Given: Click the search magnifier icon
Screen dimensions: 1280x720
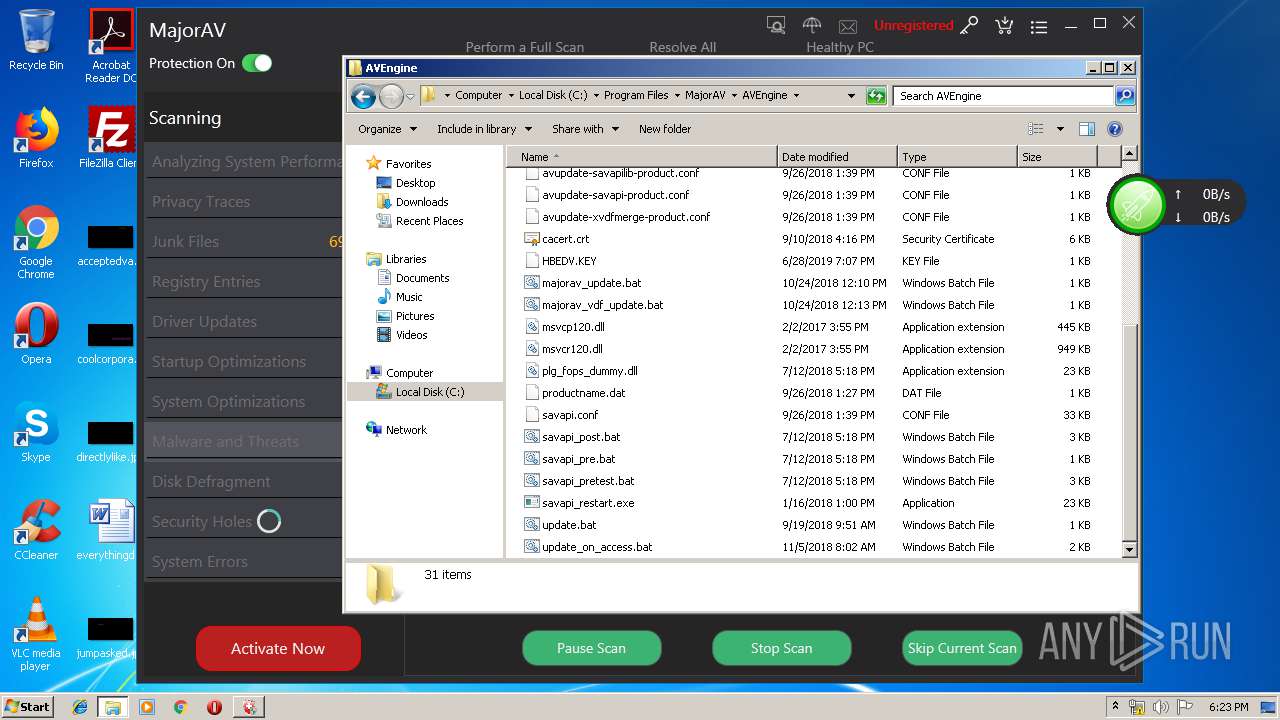Looking at the screenshot, I should pyautogui.click(x=1125, y=96).
